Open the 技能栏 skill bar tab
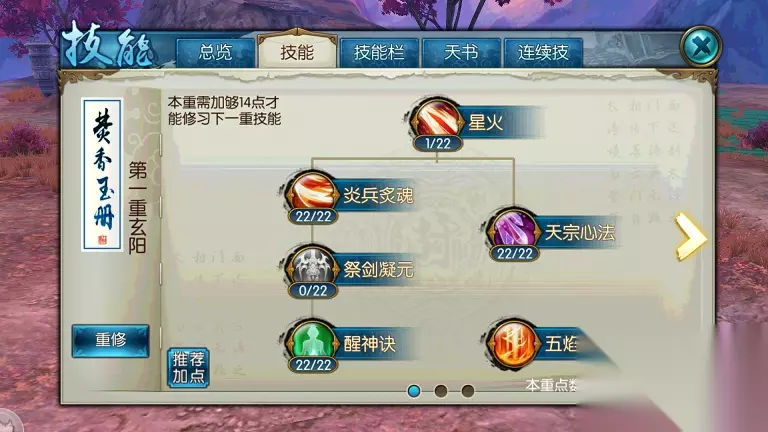 379,52
